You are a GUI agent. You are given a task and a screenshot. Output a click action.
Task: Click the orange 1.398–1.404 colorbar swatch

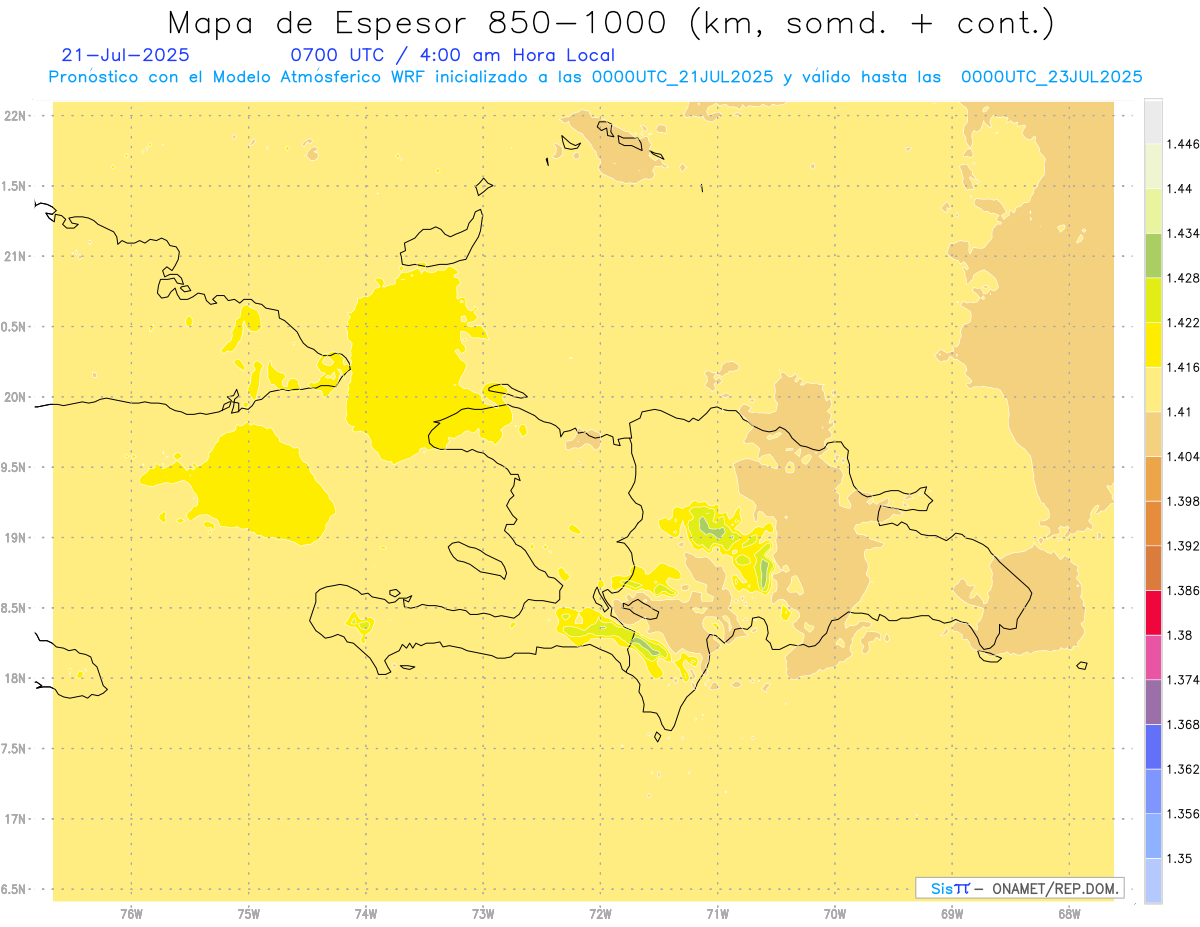1153,478
